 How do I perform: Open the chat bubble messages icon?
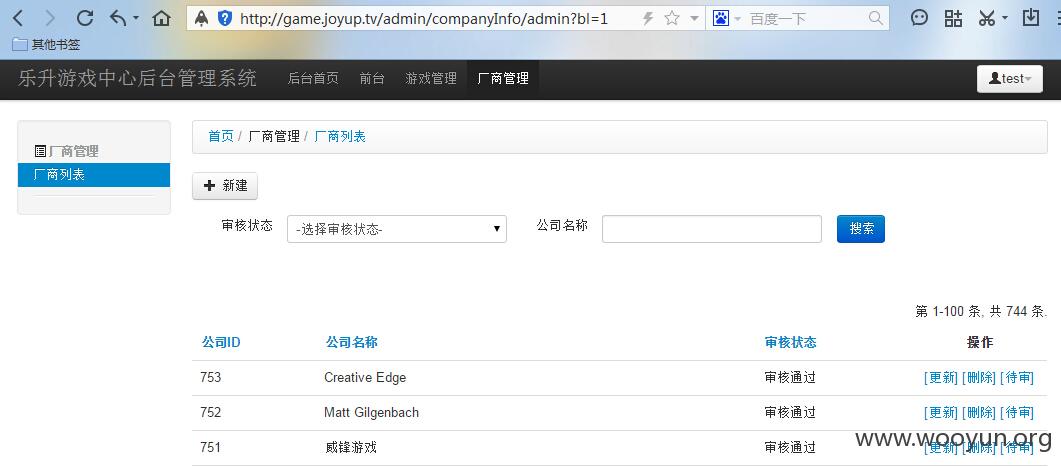pos(919,18)
